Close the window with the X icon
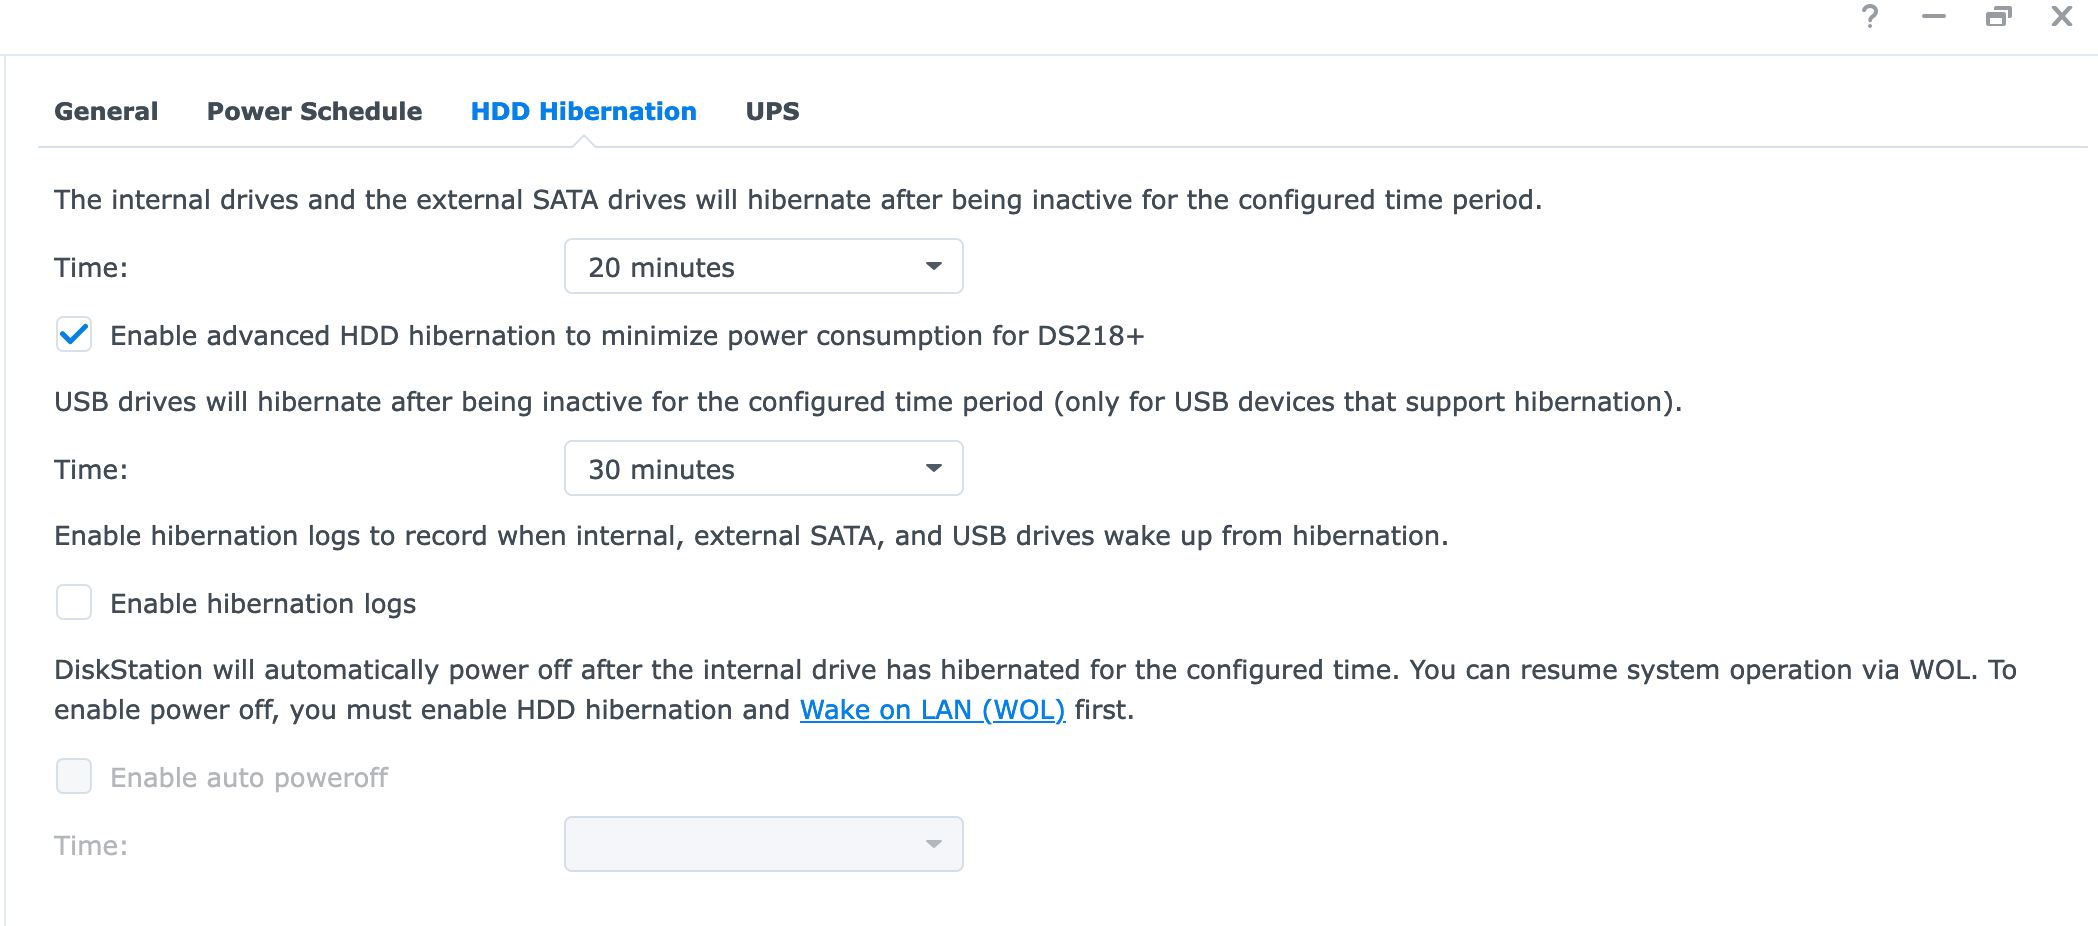This screenshot has width=2098, height=926. point(2062,17)
